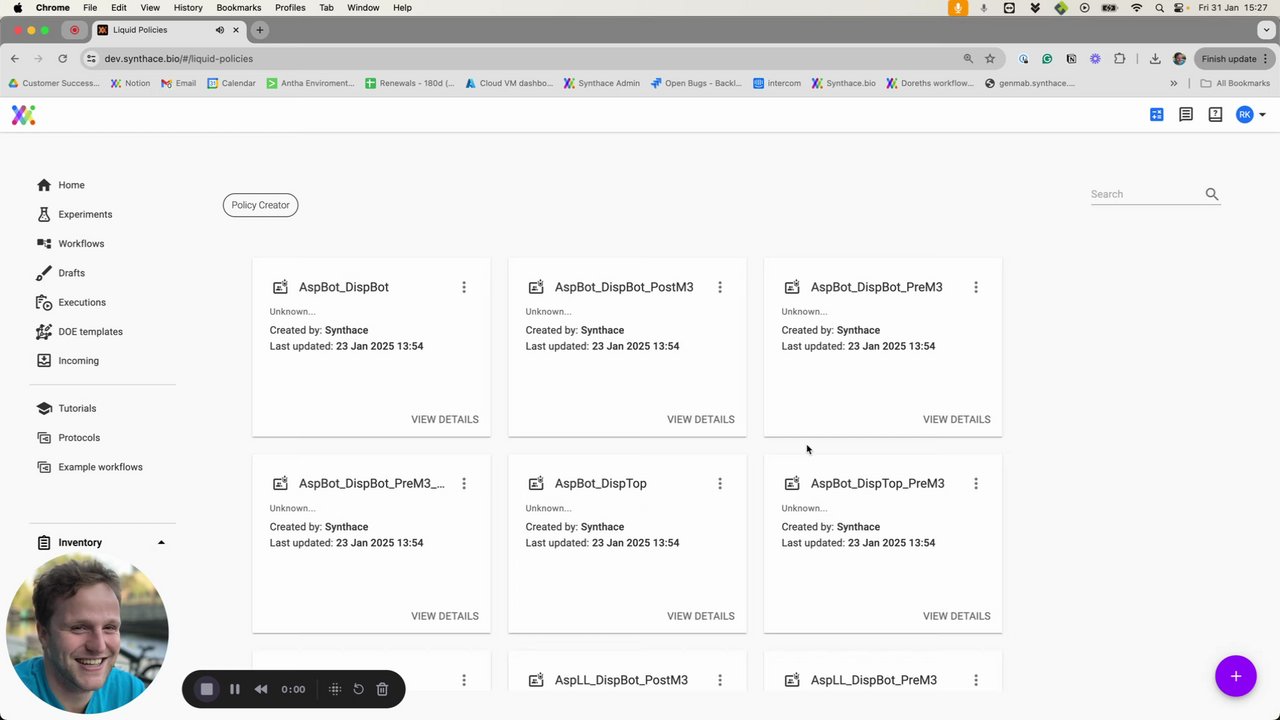View details of AspBot_DispBot
Screen dimensions: 1280x720
click(445, 419)
